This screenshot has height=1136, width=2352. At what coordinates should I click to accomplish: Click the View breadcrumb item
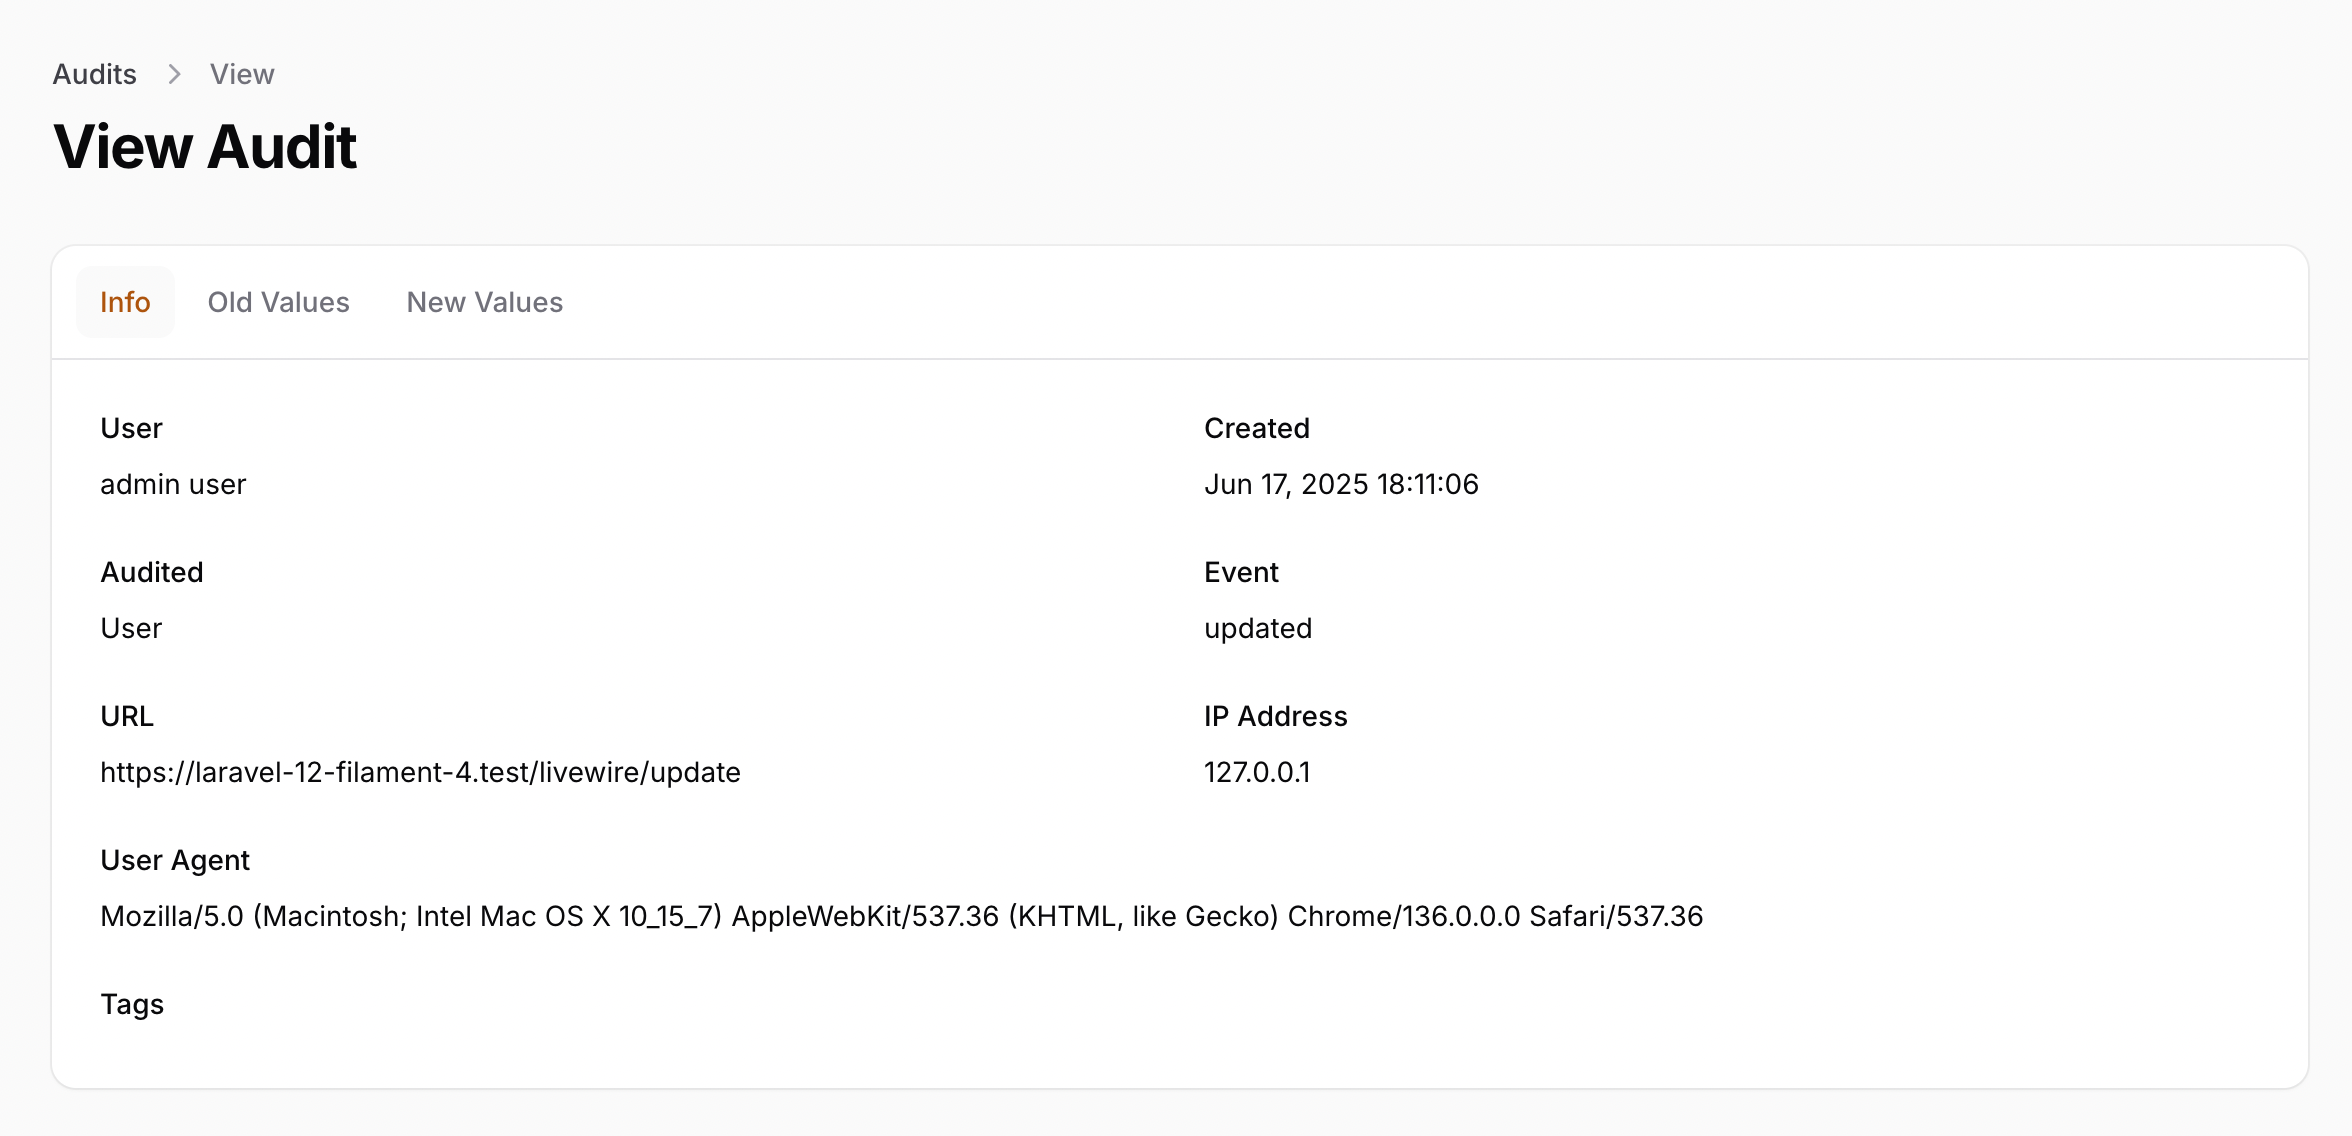(x=241, y=74)
